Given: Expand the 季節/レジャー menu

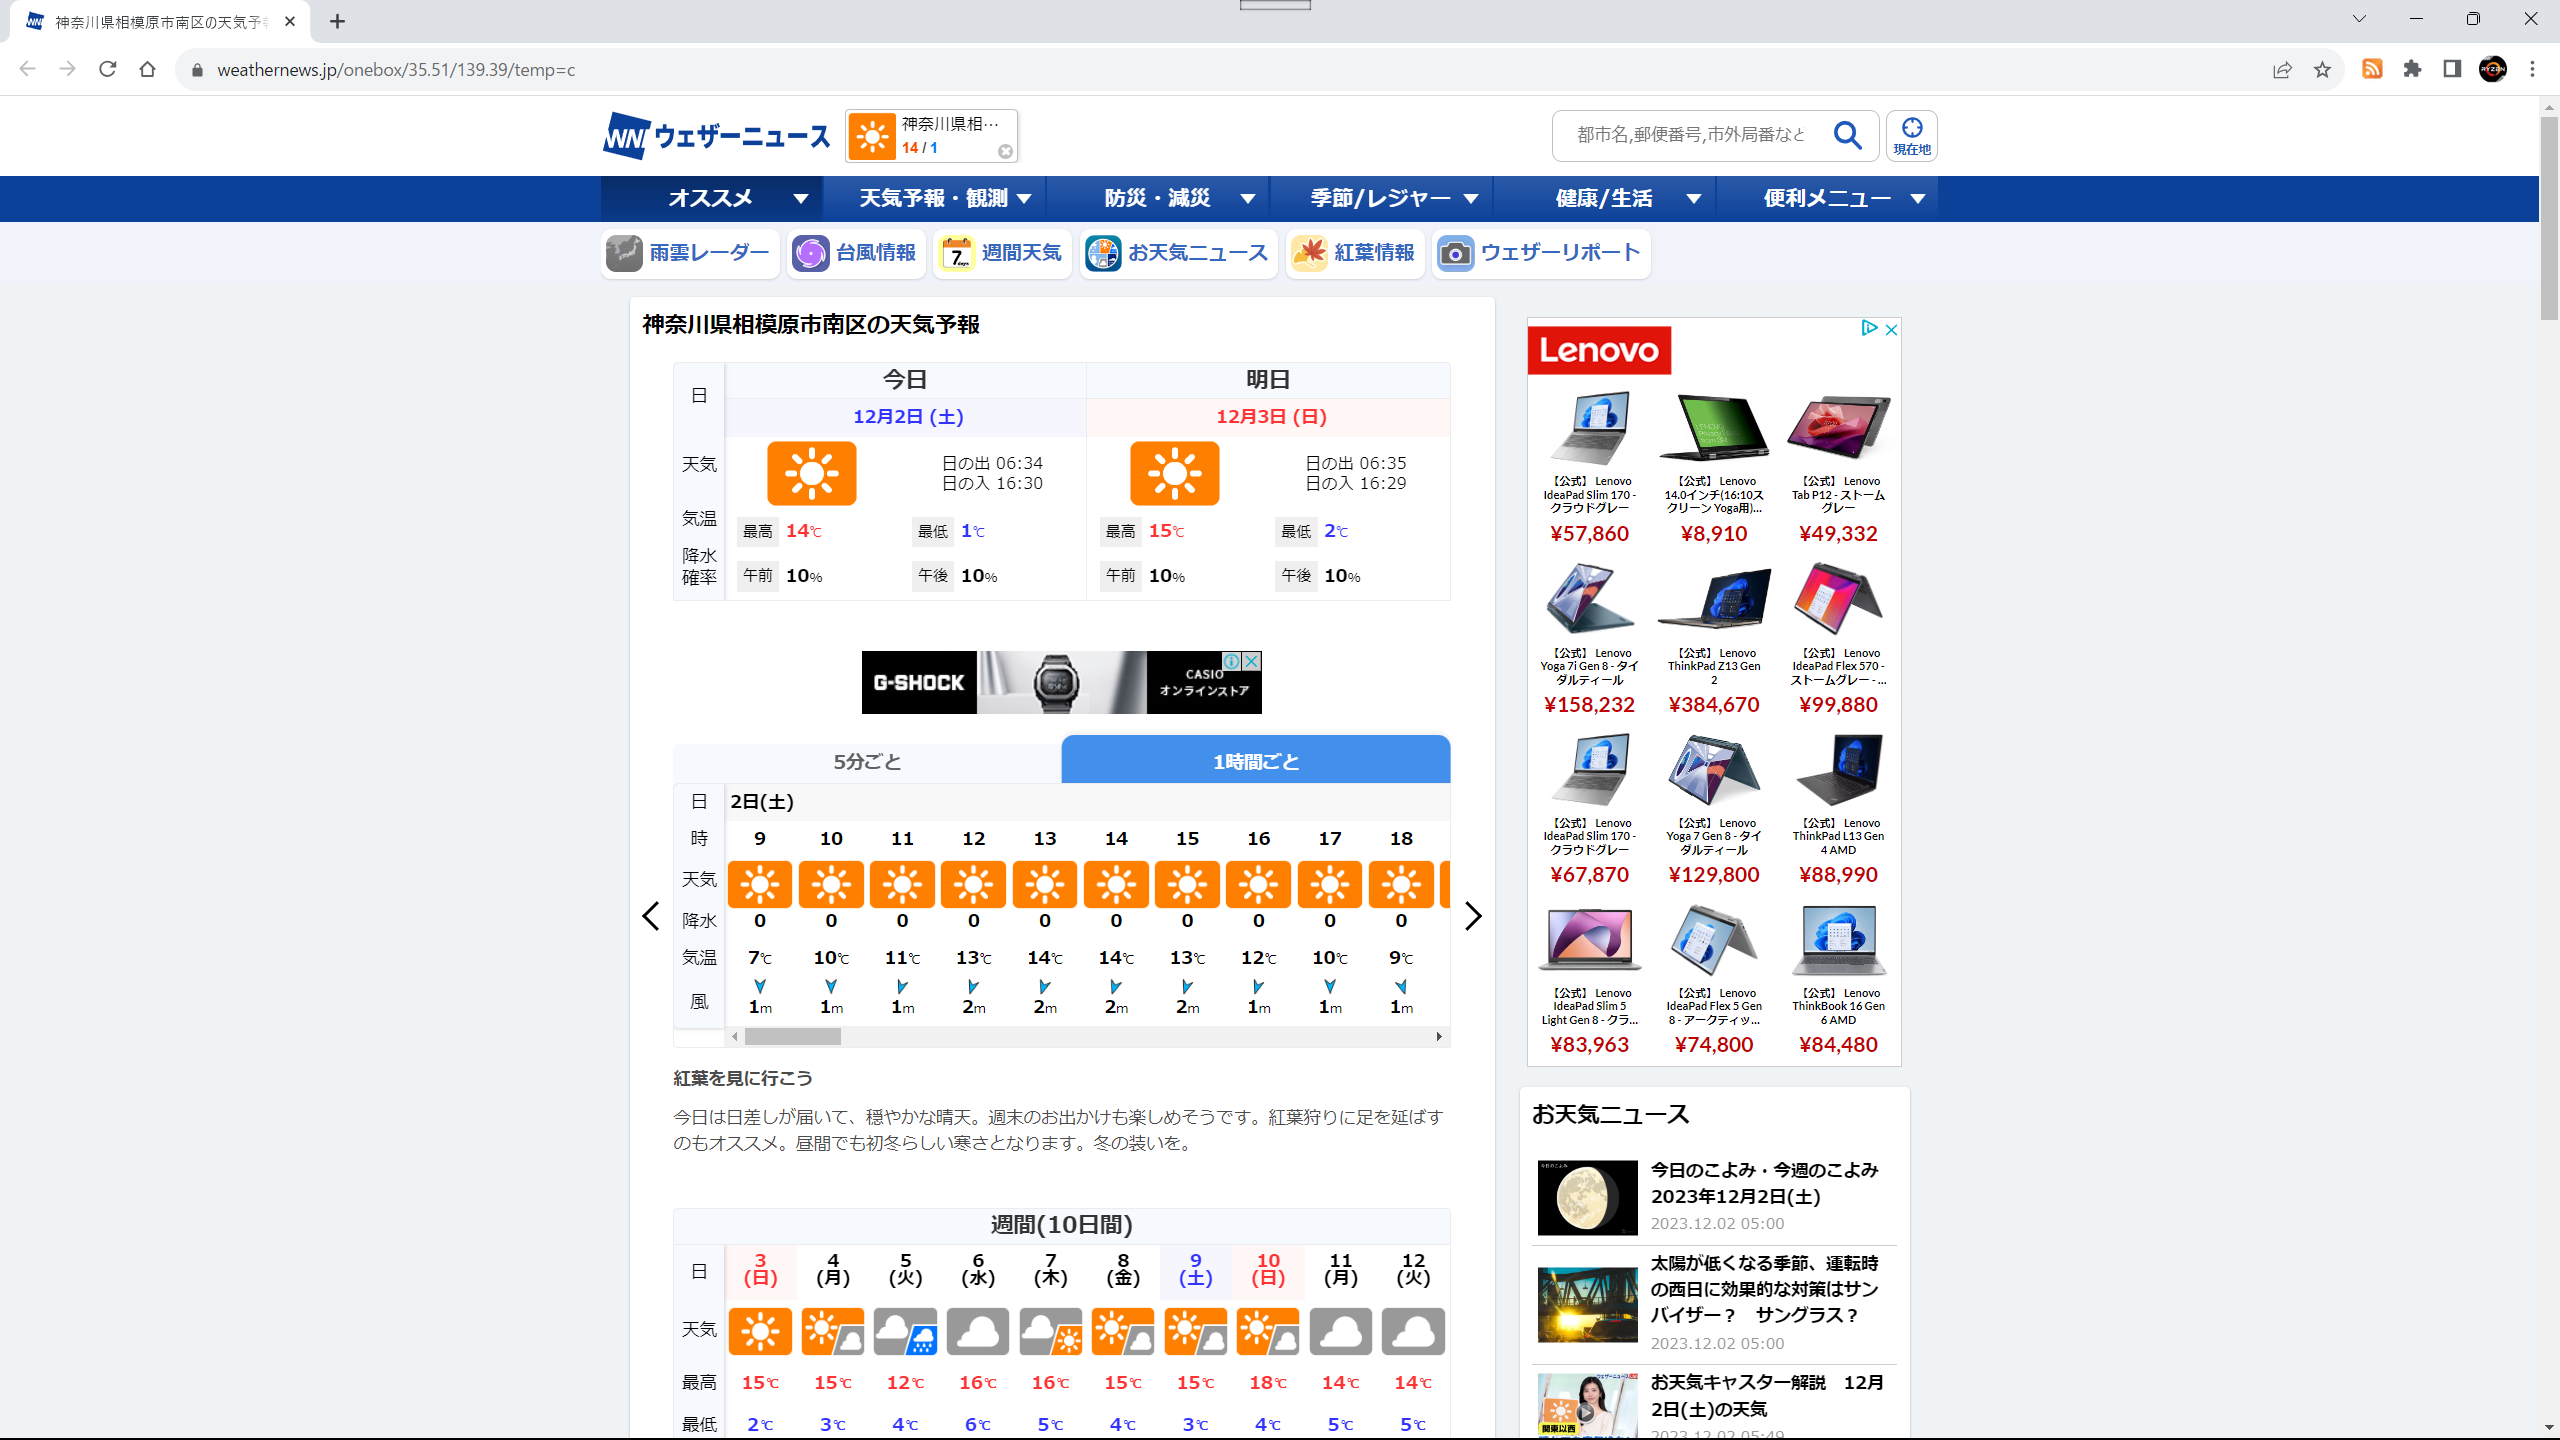Looking at the screenshot, I should [x=1381, y=198].
